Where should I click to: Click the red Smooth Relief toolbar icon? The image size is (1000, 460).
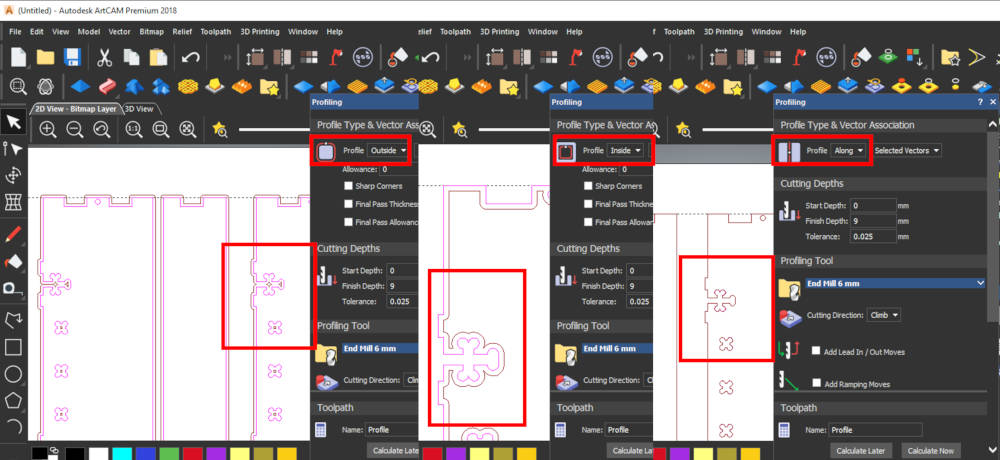[108, 85]
